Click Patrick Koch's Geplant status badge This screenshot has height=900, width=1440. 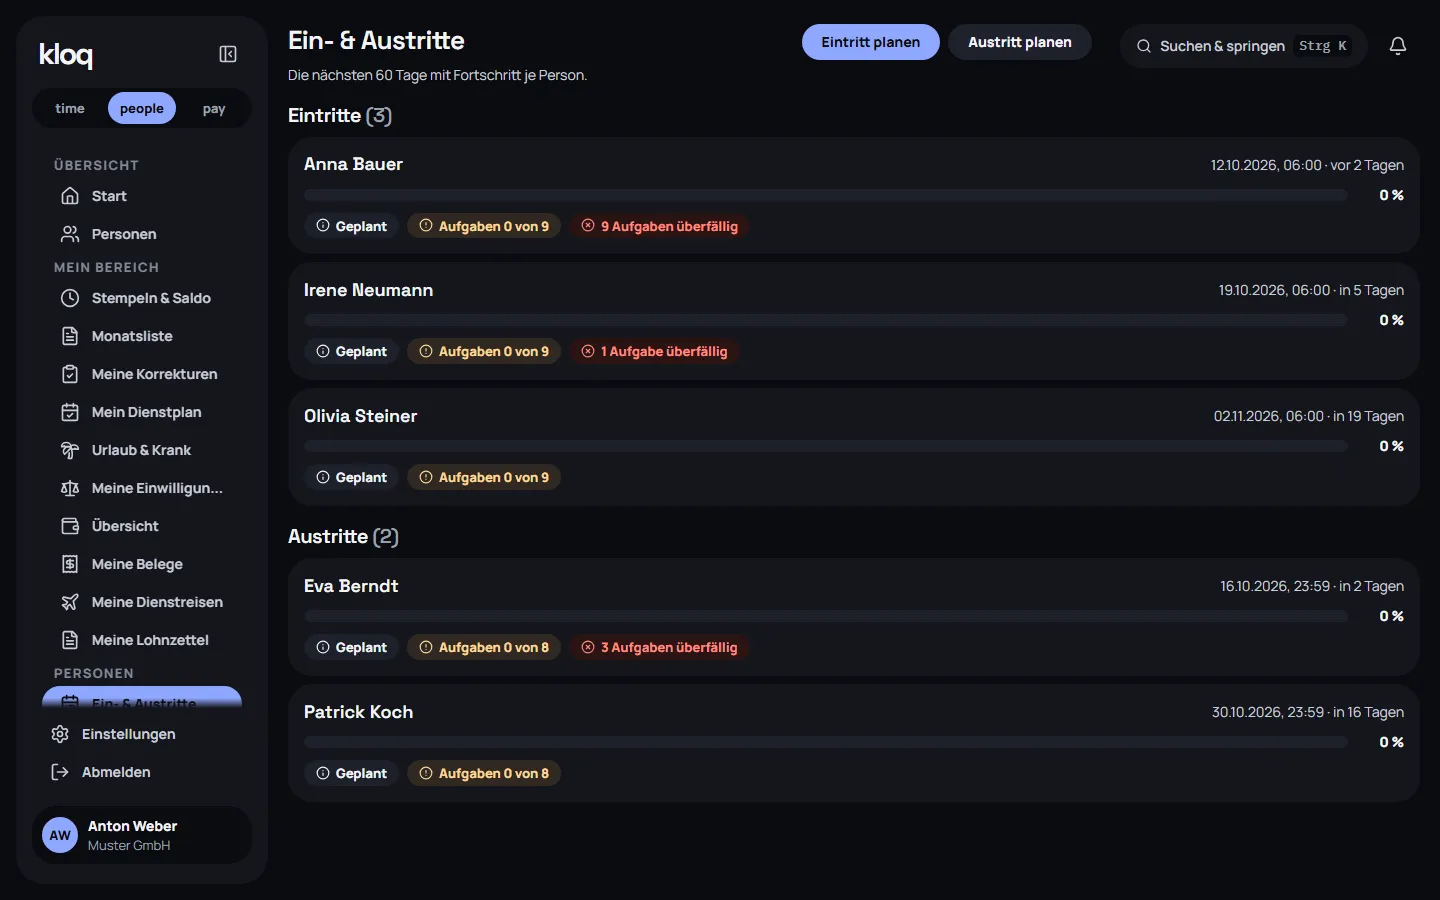351,773
